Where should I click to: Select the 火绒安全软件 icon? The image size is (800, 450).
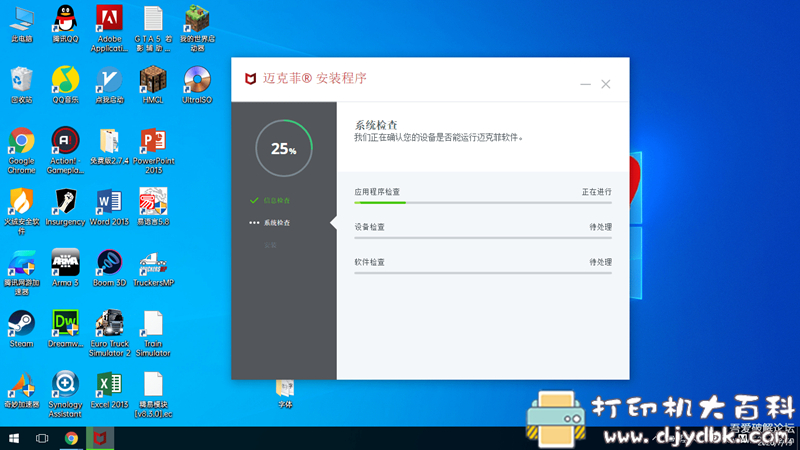(21, 211)
